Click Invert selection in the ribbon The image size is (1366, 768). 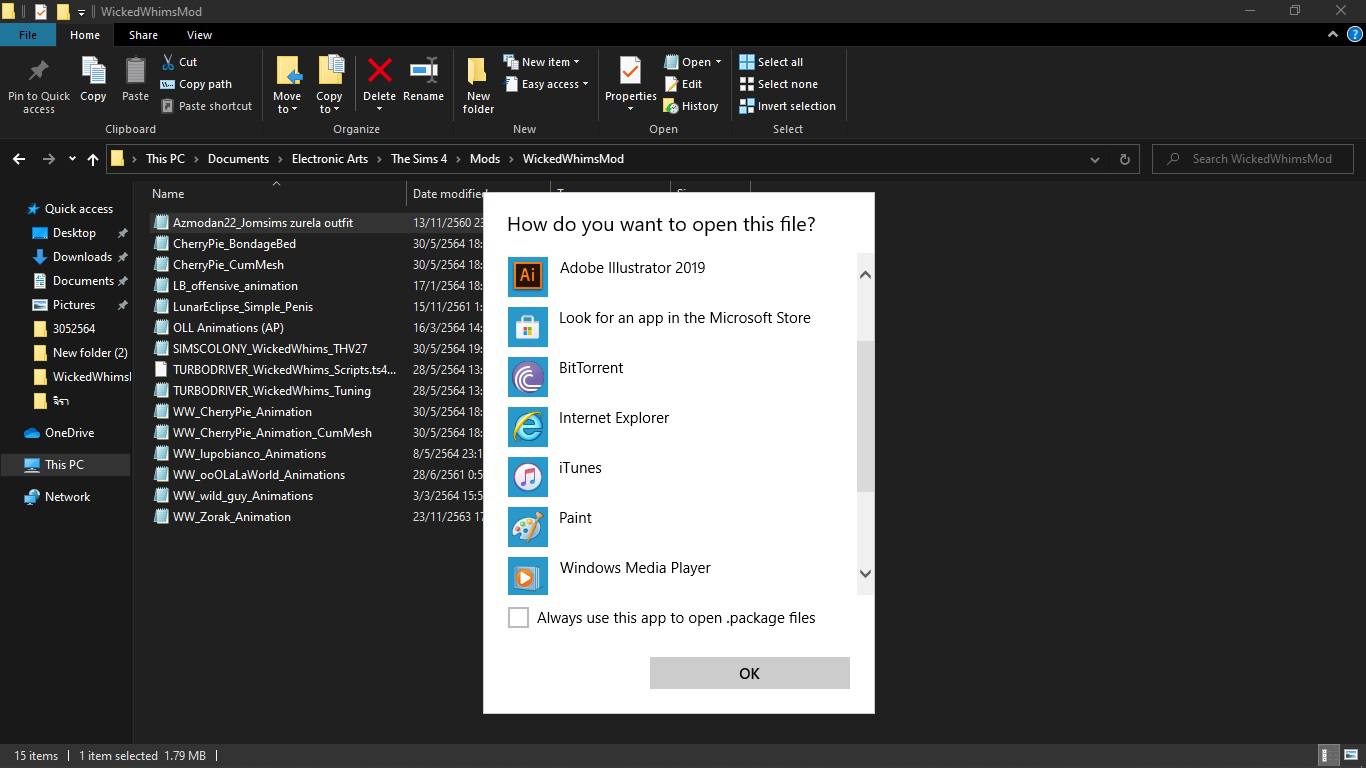click(x=787, y=106)
